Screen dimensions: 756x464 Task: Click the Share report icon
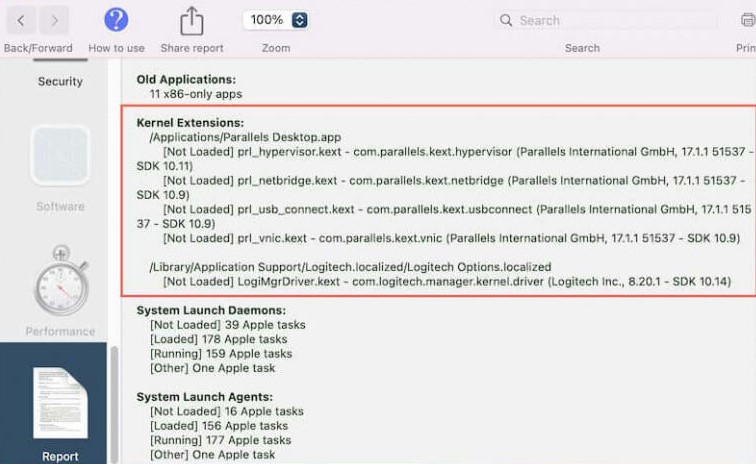tap(191, 21)
